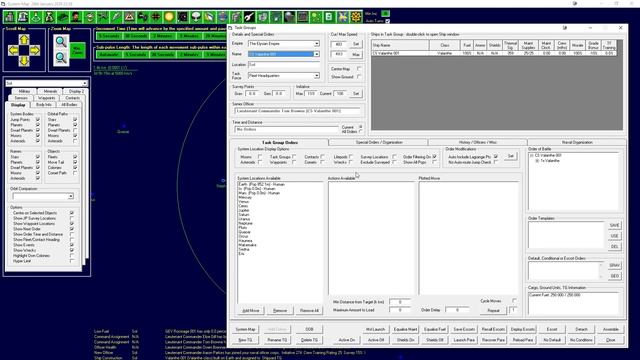Screen dimensions: 640x360
Task: Collapse CS Valanthe 001 in Order of Battle
Action: (532, 156)
